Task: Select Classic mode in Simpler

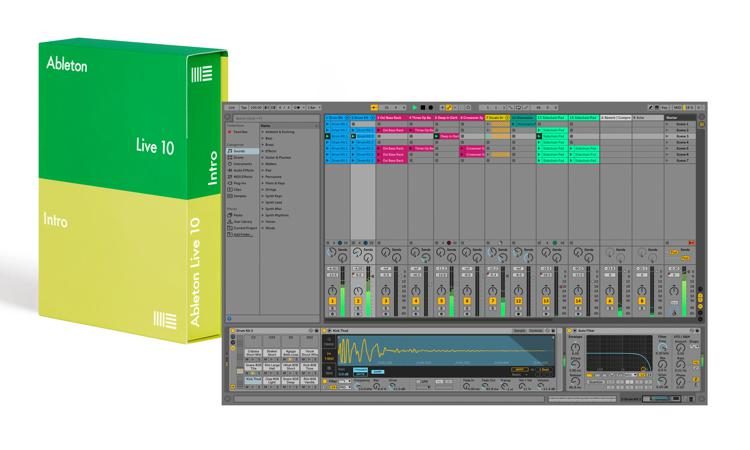Action: coord(329,342)
